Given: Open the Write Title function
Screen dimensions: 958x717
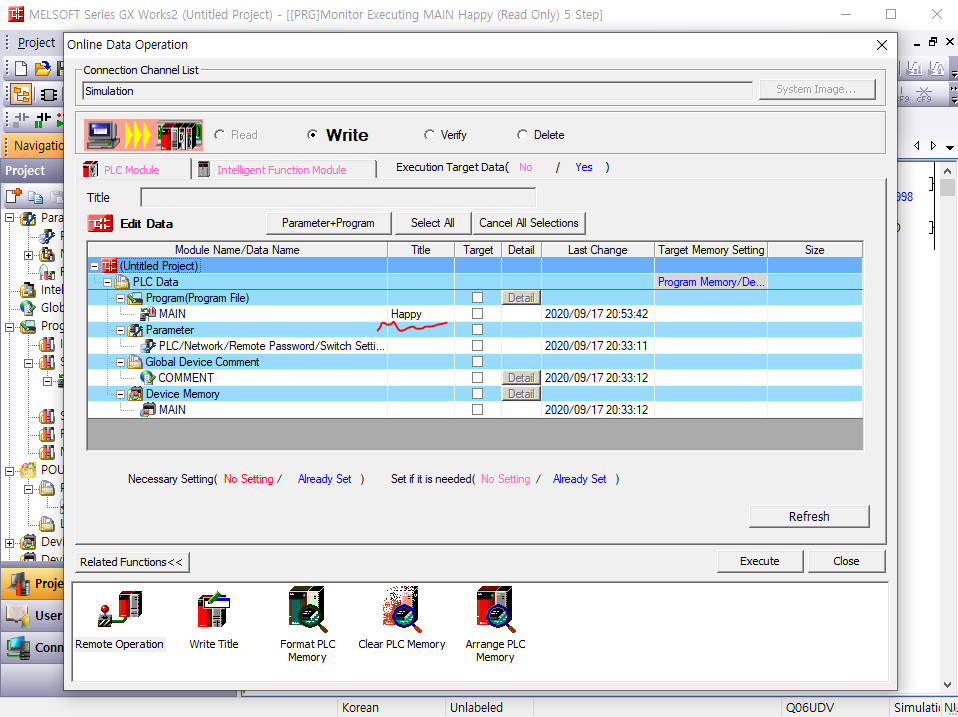Looking at the screenshot, I should (214, 619).
